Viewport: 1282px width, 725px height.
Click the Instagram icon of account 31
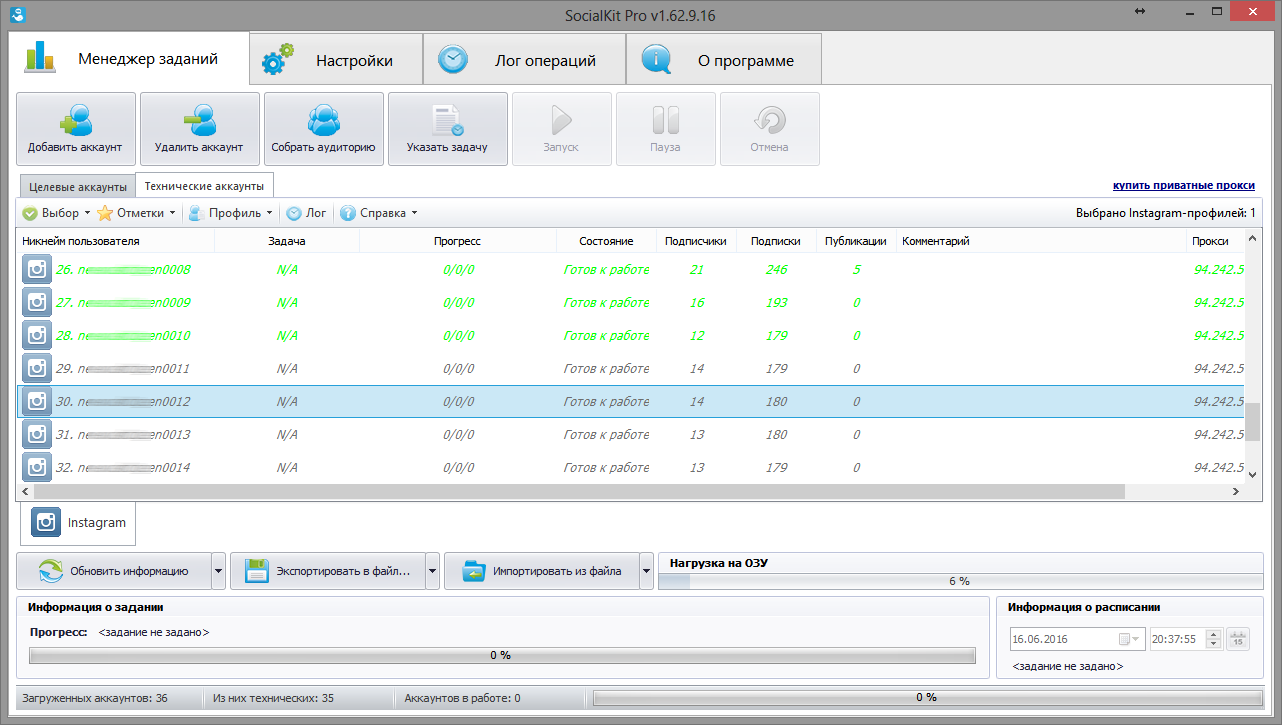coord(37,435)
